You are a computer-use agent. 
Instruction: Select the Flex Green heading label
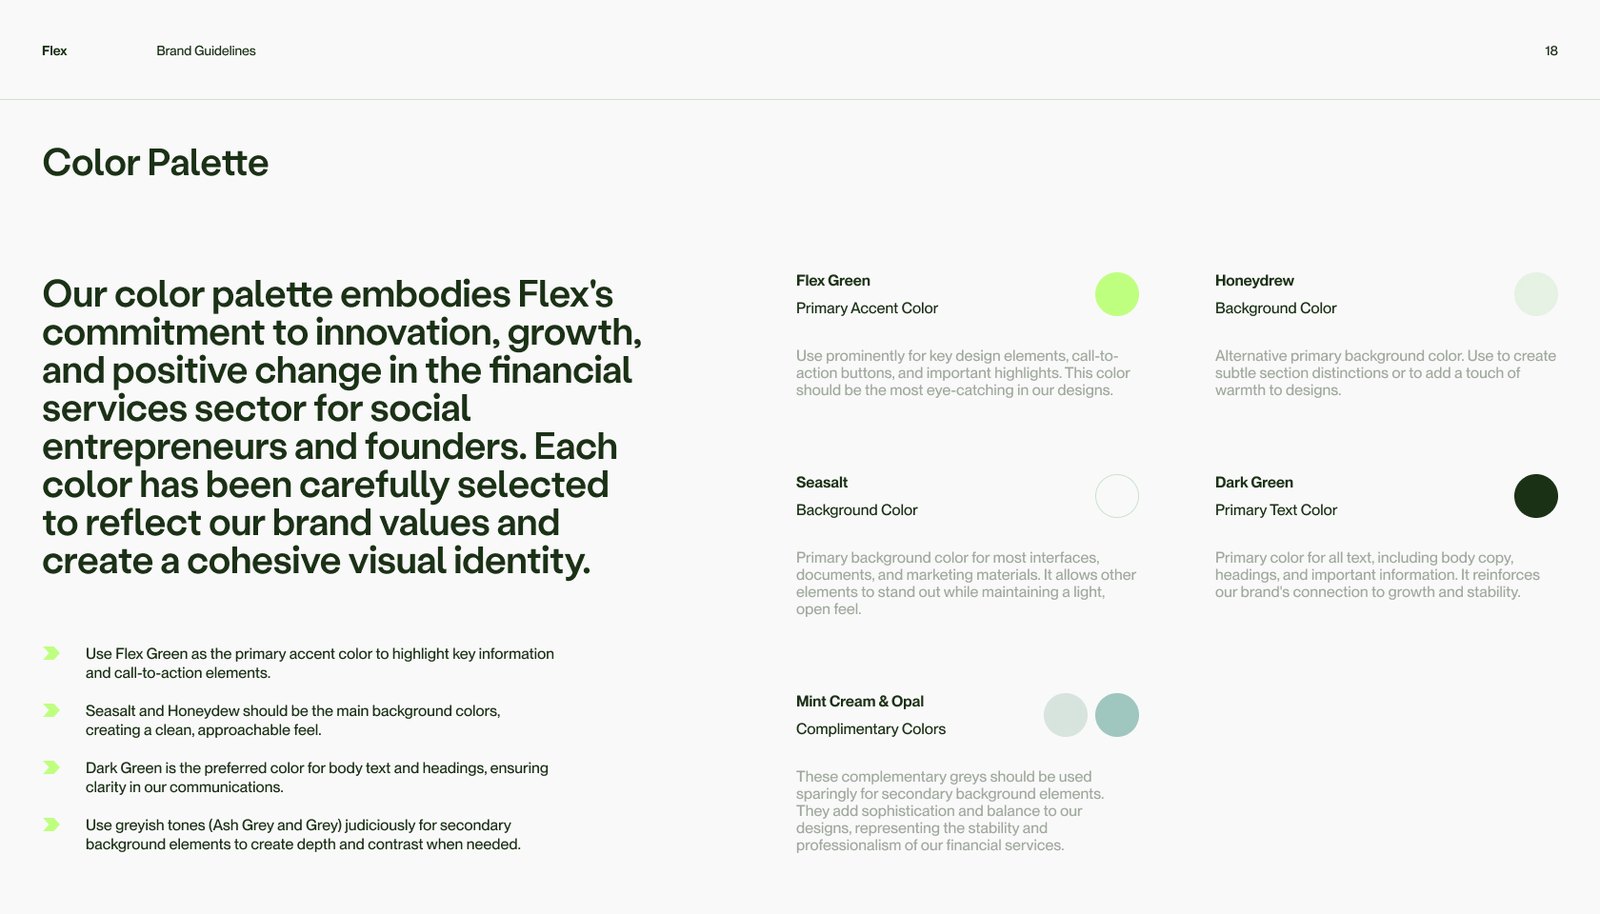click(x=833, y=281)
